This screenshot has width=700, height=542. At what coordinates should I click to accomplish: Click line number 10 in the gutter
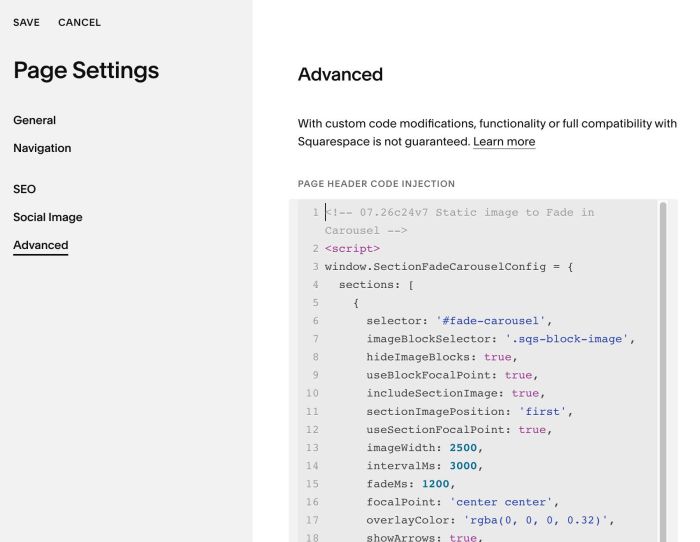pyautogui.click(x=312, y=393)
